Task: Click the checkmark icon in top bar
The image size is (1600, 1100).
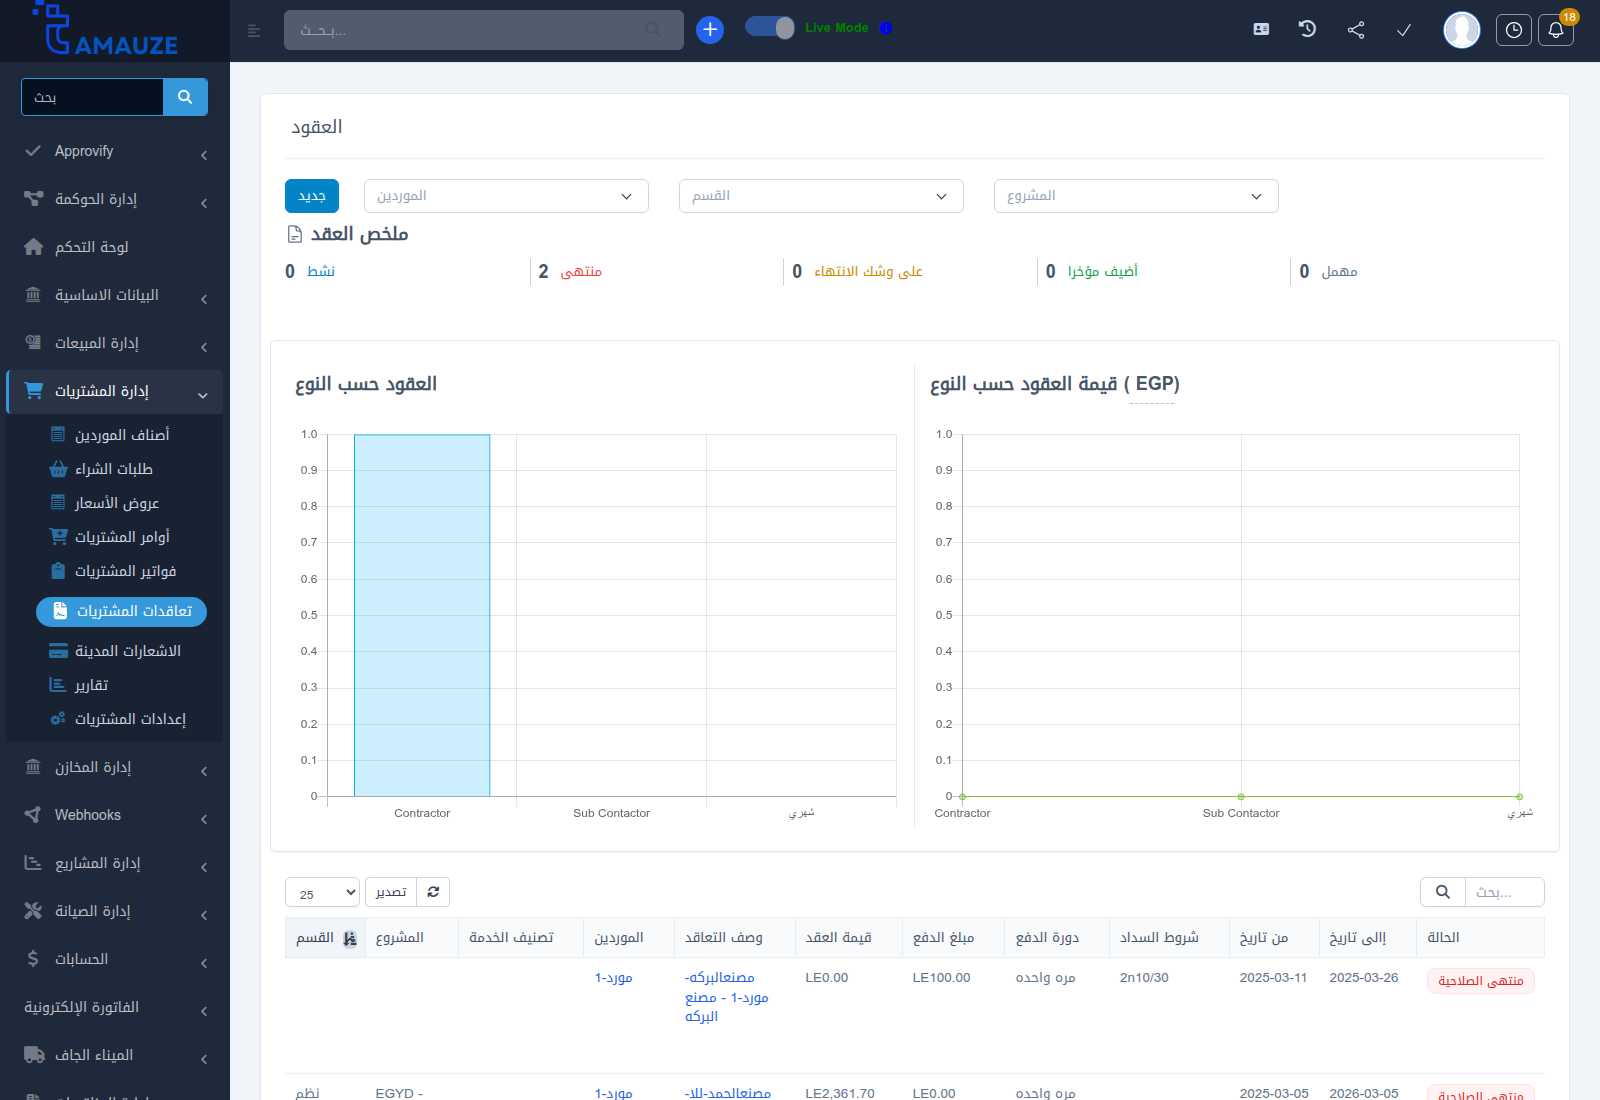Action: point(1404,30)
